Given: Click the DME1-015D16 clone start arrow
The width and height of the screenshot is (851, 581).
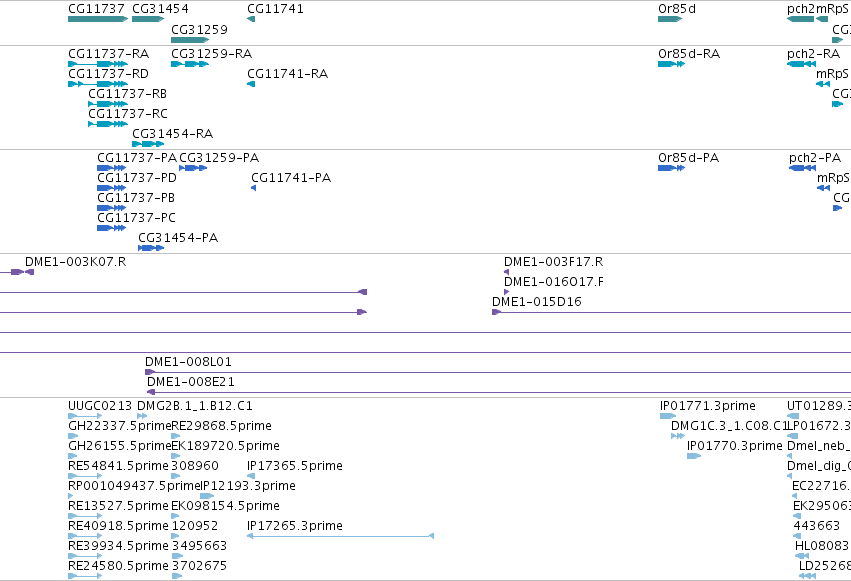Looking at the screenshot, I should [x=496, y=312].
